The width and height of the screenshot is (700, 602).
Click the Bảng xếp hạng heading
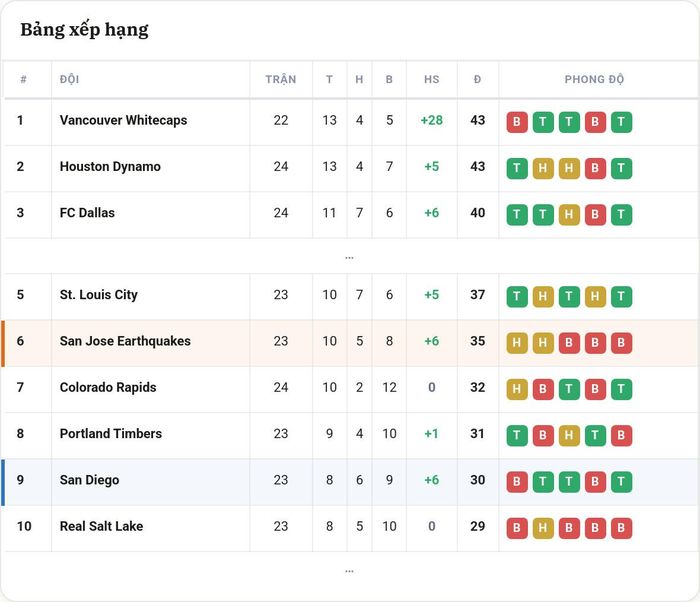click(x=84, y=30)
